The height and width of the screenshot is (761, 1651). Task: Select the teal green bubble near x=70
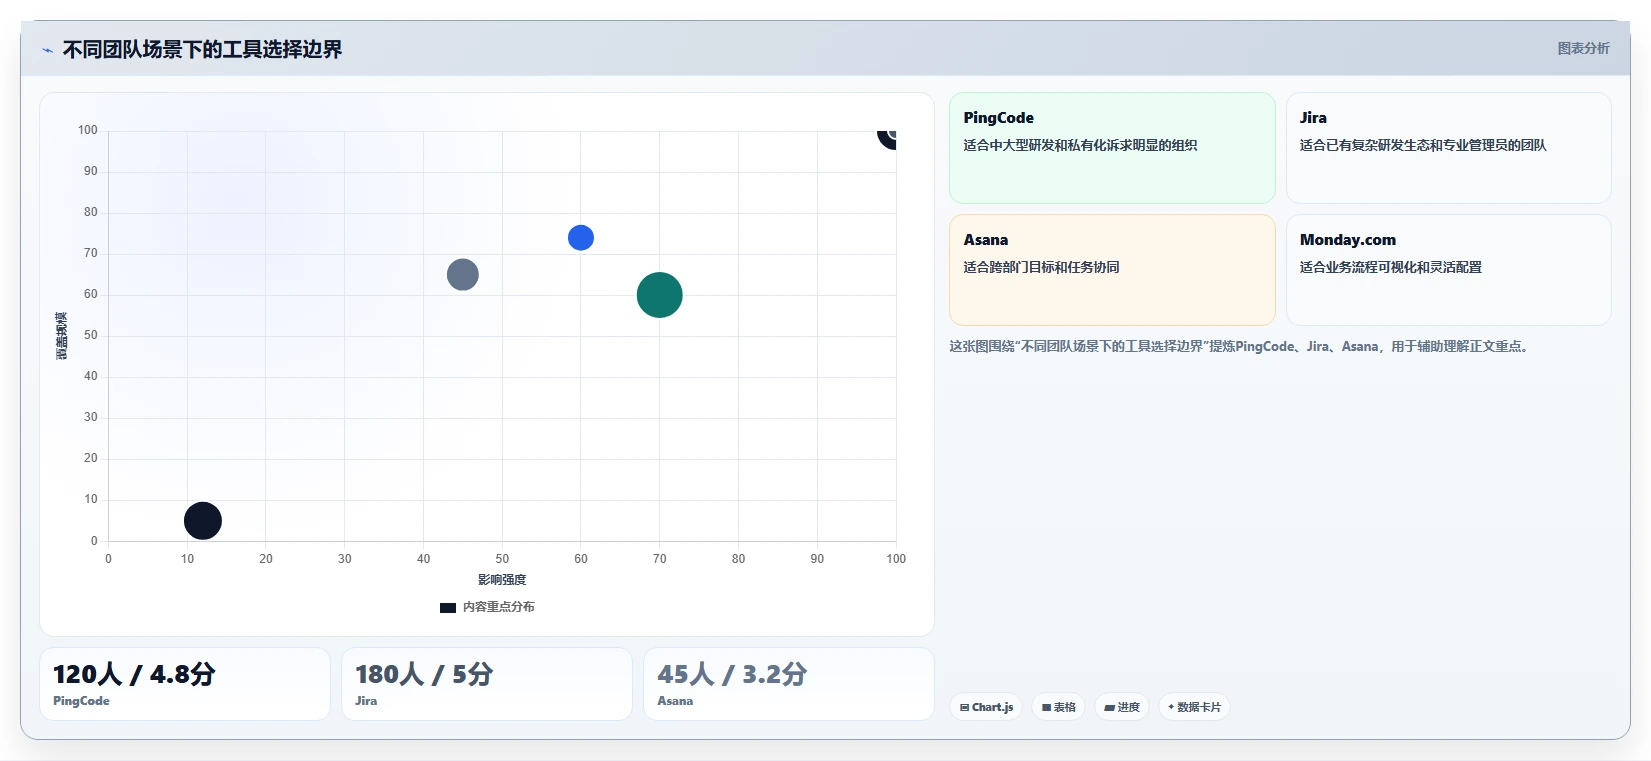point(660,295)
